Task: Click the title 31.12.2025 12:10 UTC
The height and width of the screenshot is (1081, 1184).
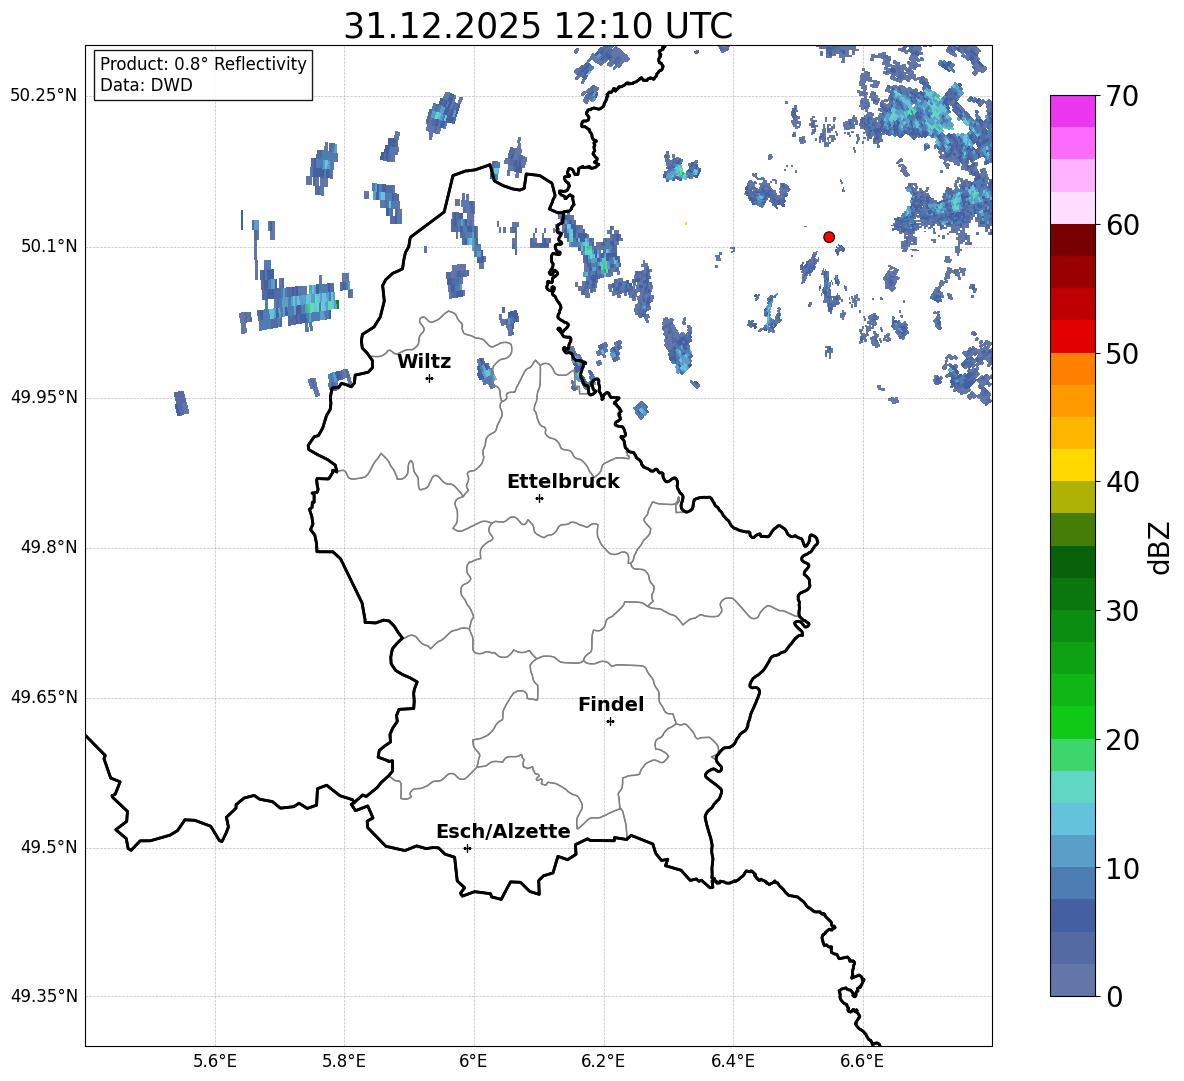Action: (538, 26)
